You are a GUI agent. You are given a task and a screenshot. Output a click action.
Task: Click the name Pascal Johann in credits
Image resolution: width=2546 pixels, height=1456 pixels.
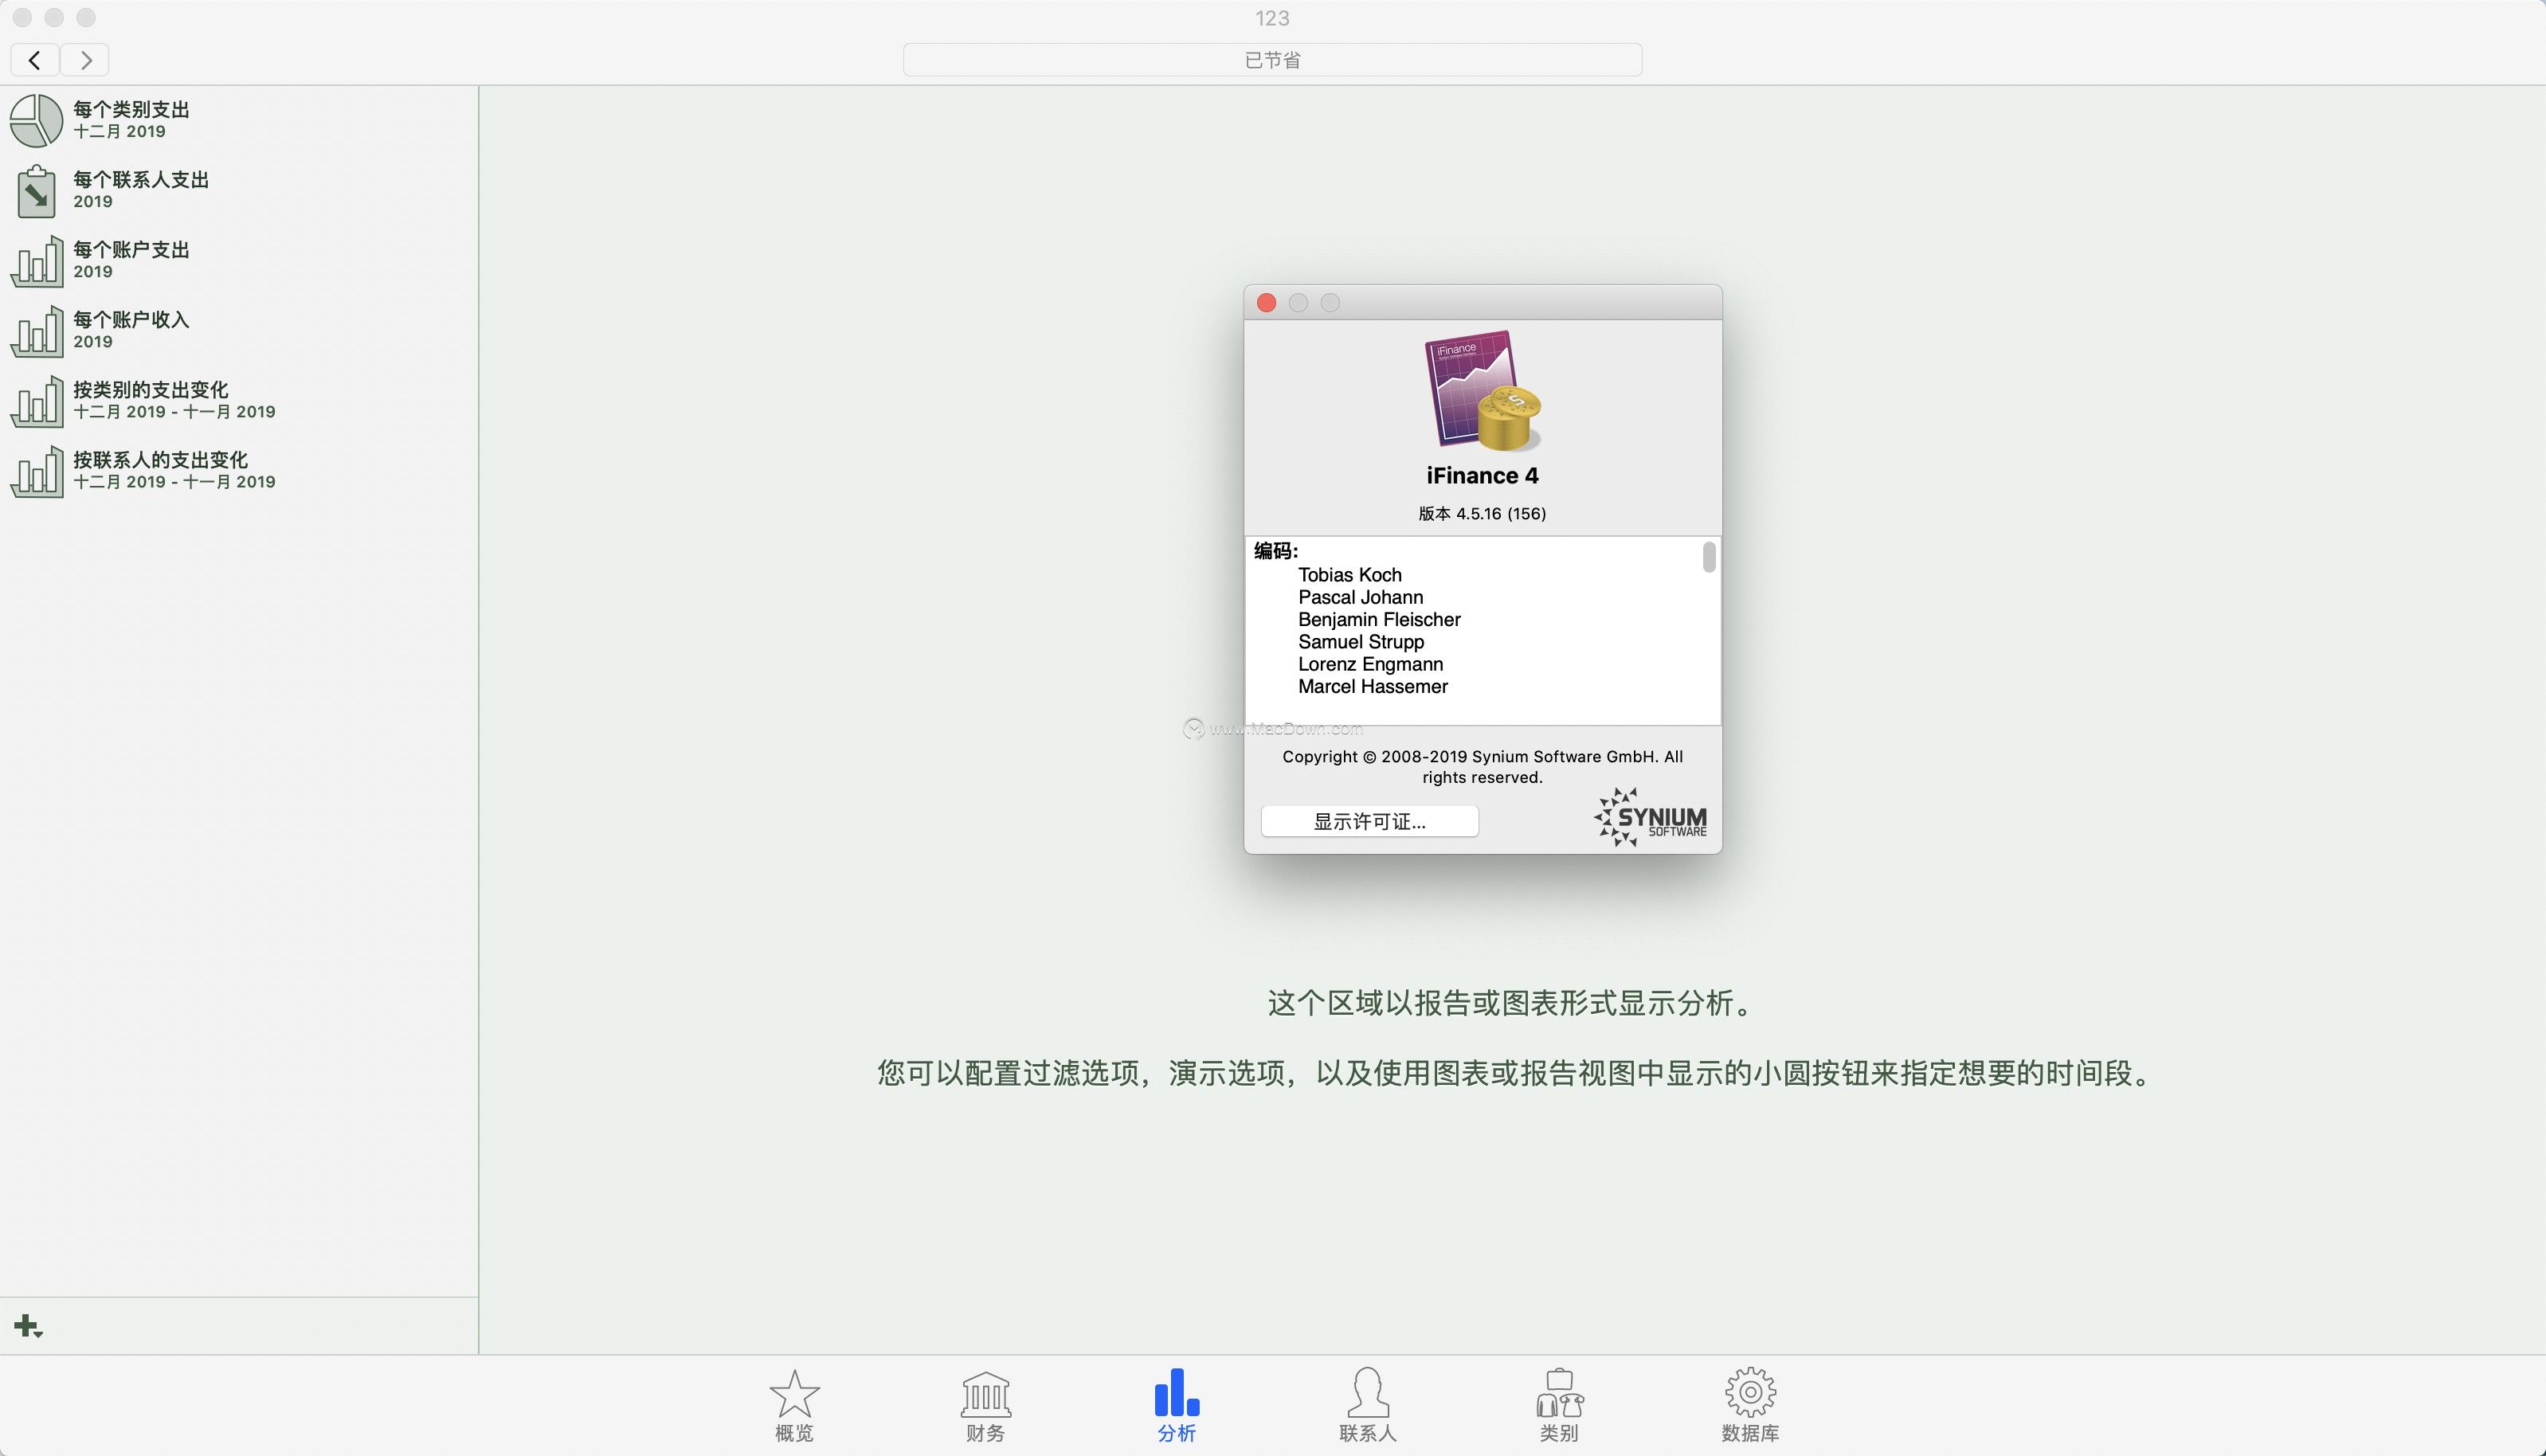coord(1360,597)
